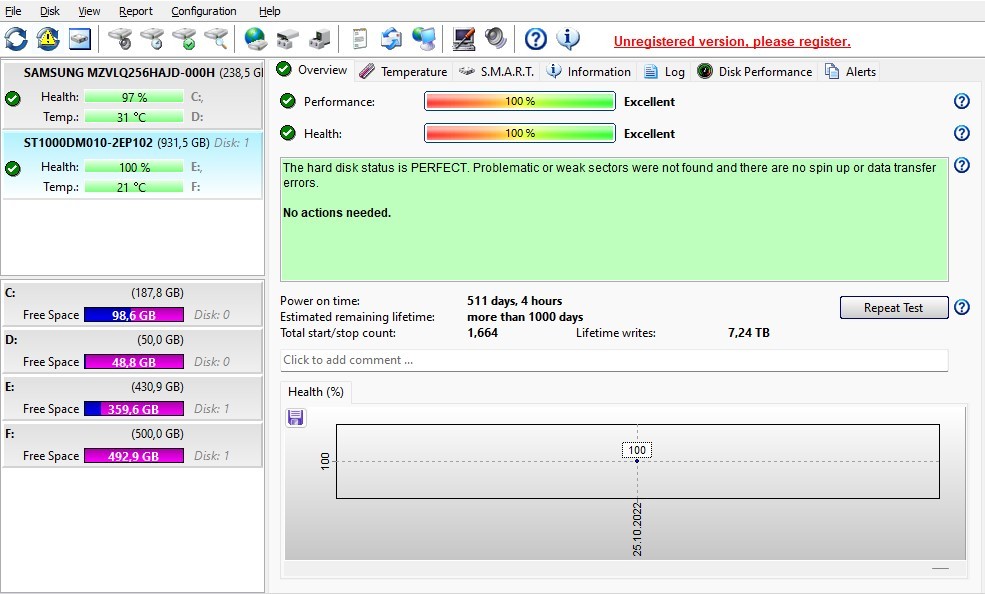Click the 25.10.2022 date label on graph
985x594 pixels.
point(637,529)
